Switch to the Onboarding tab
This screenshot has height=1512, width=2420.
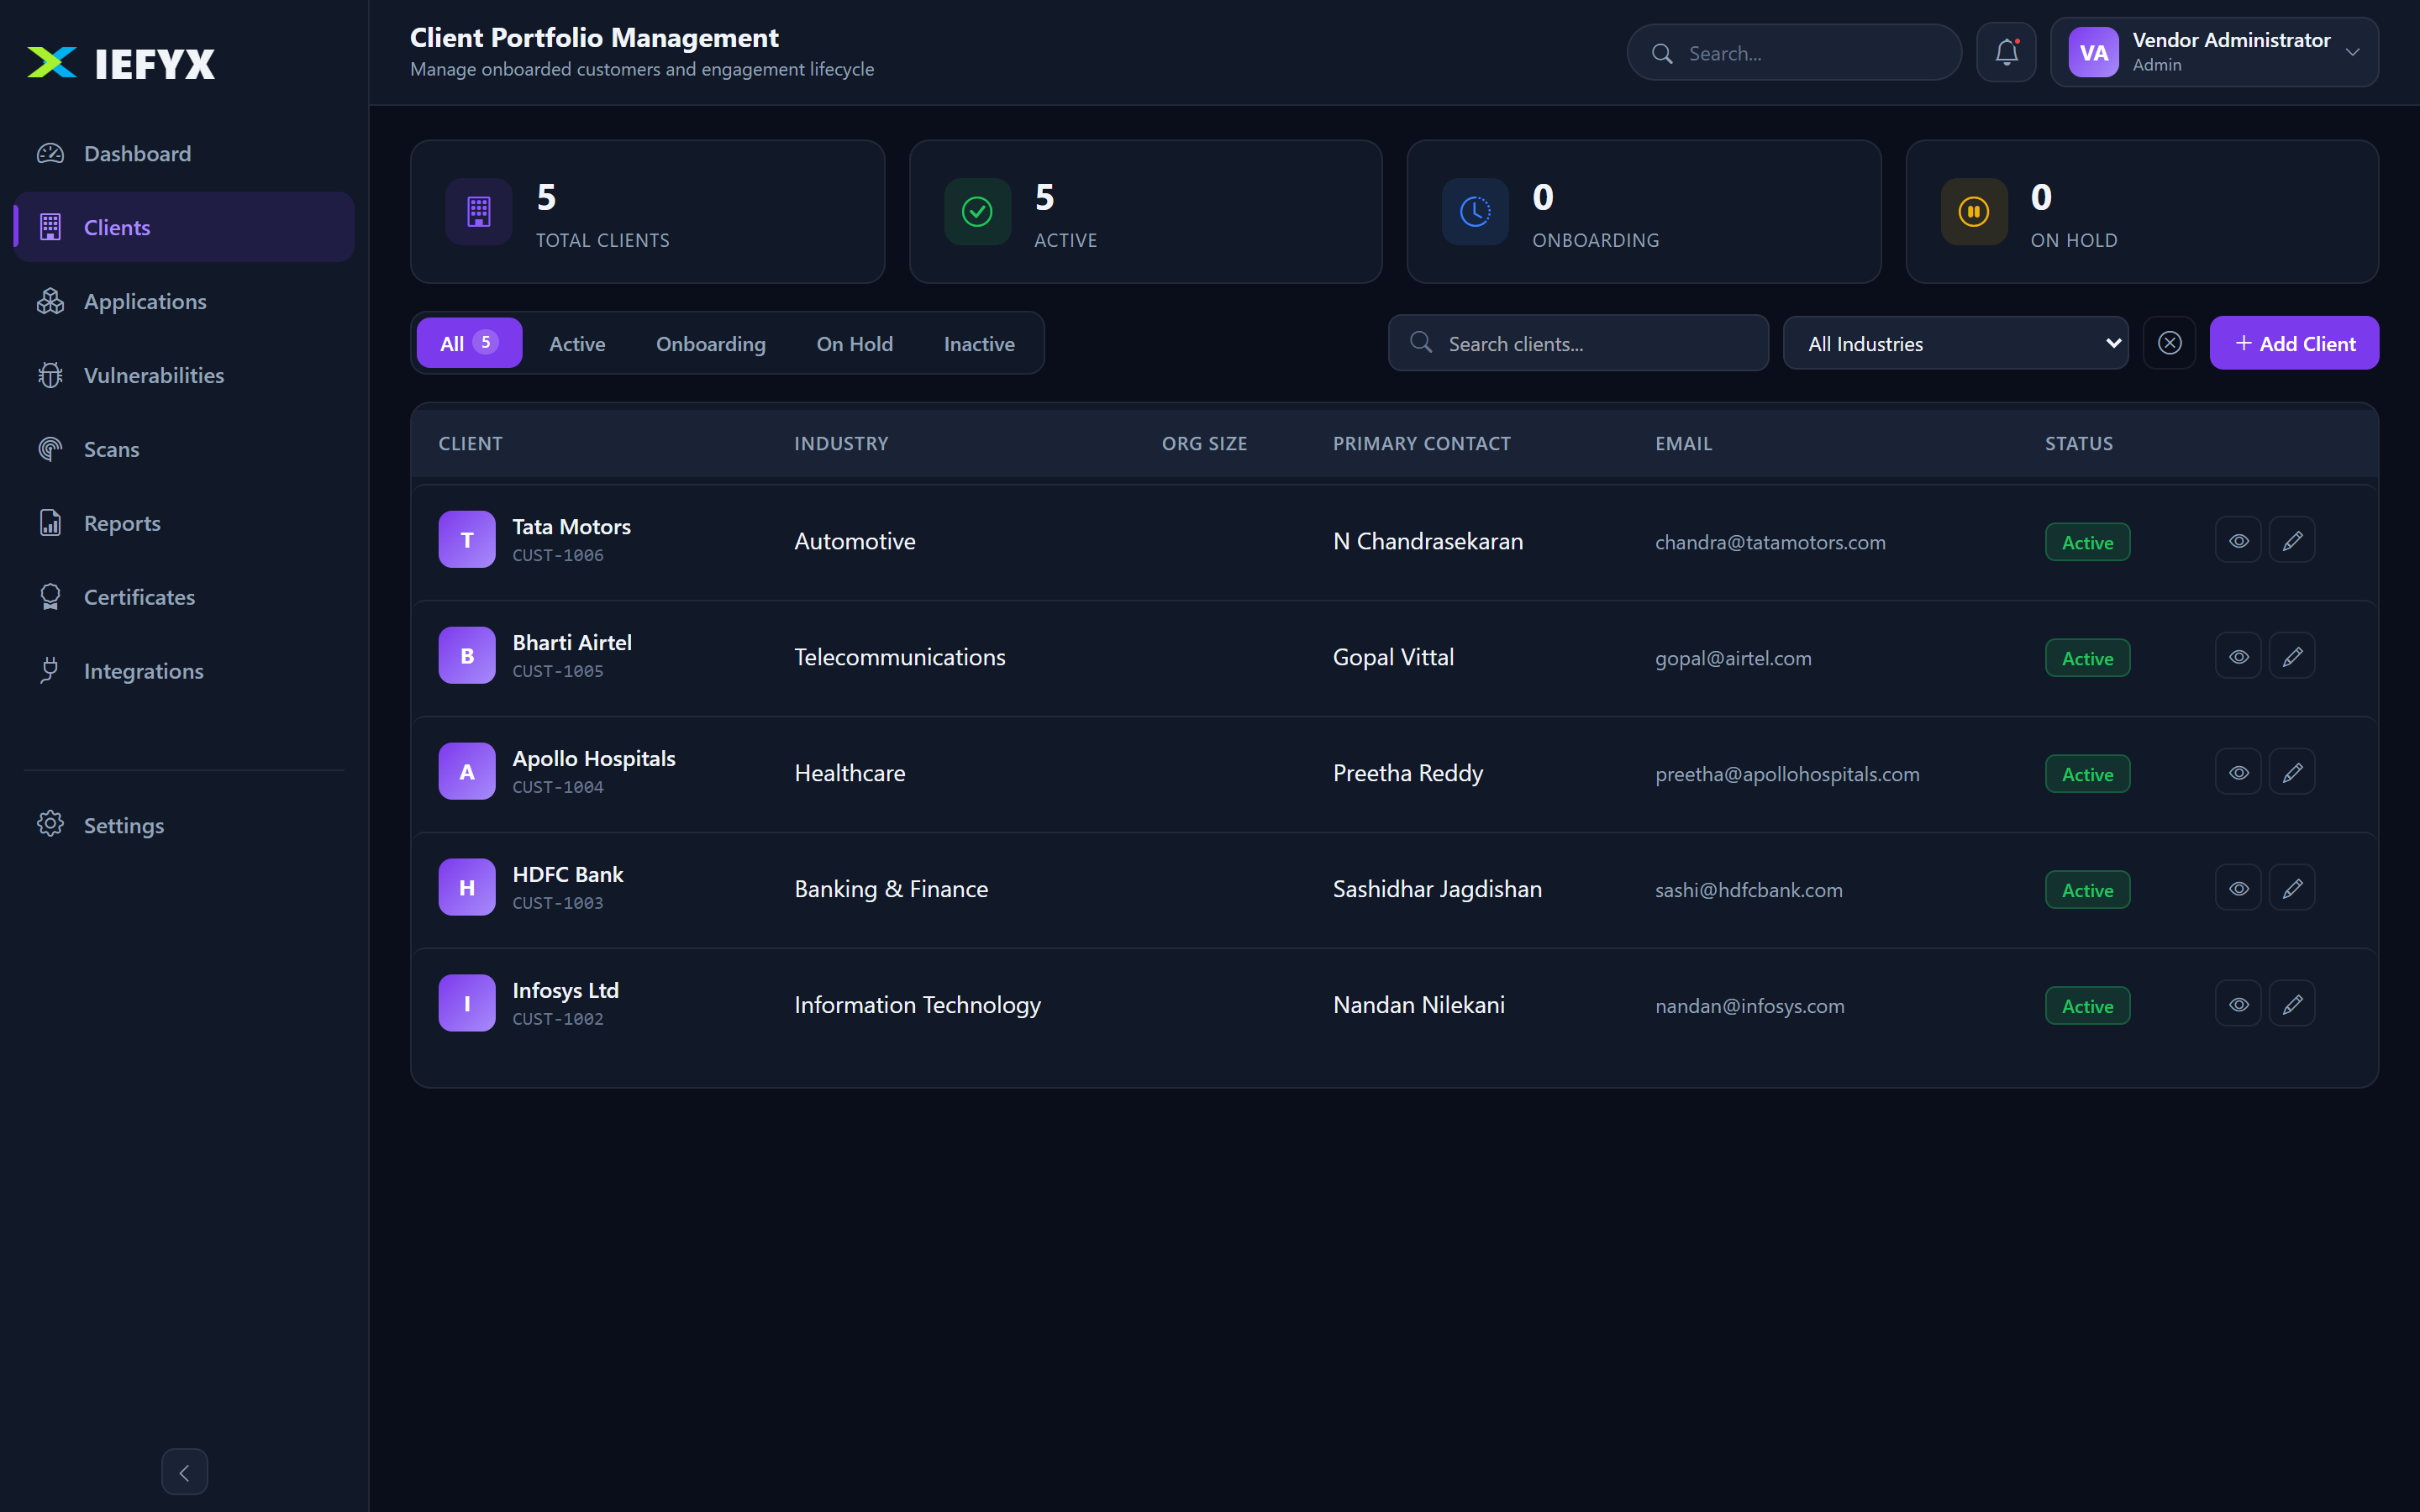coord(711,343)
